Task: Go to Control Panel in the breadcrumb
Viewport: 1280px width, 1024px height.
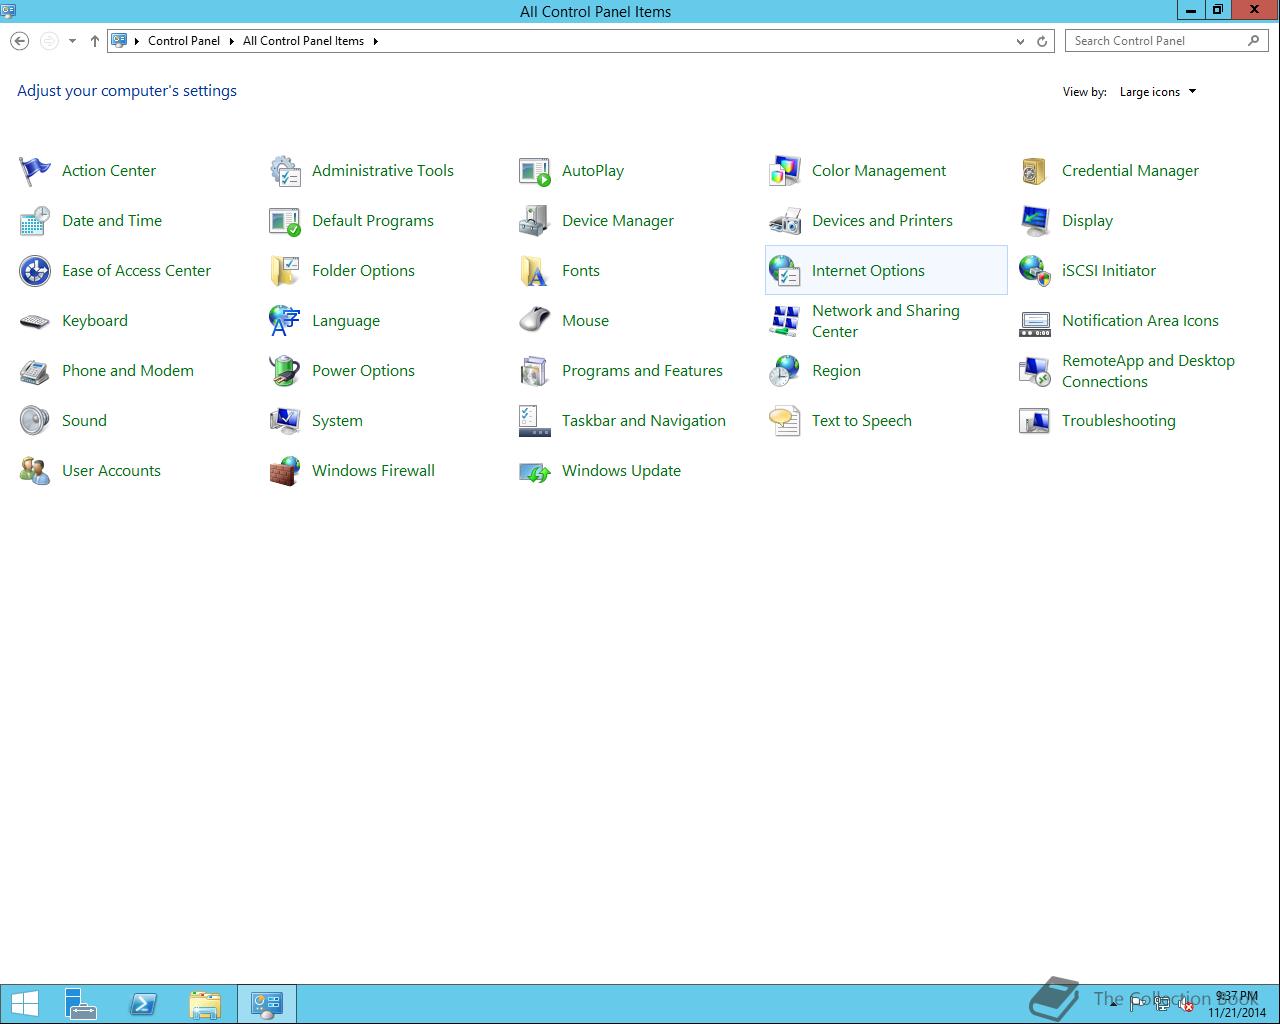Action: pyautogui.click(x=184, y=41)
